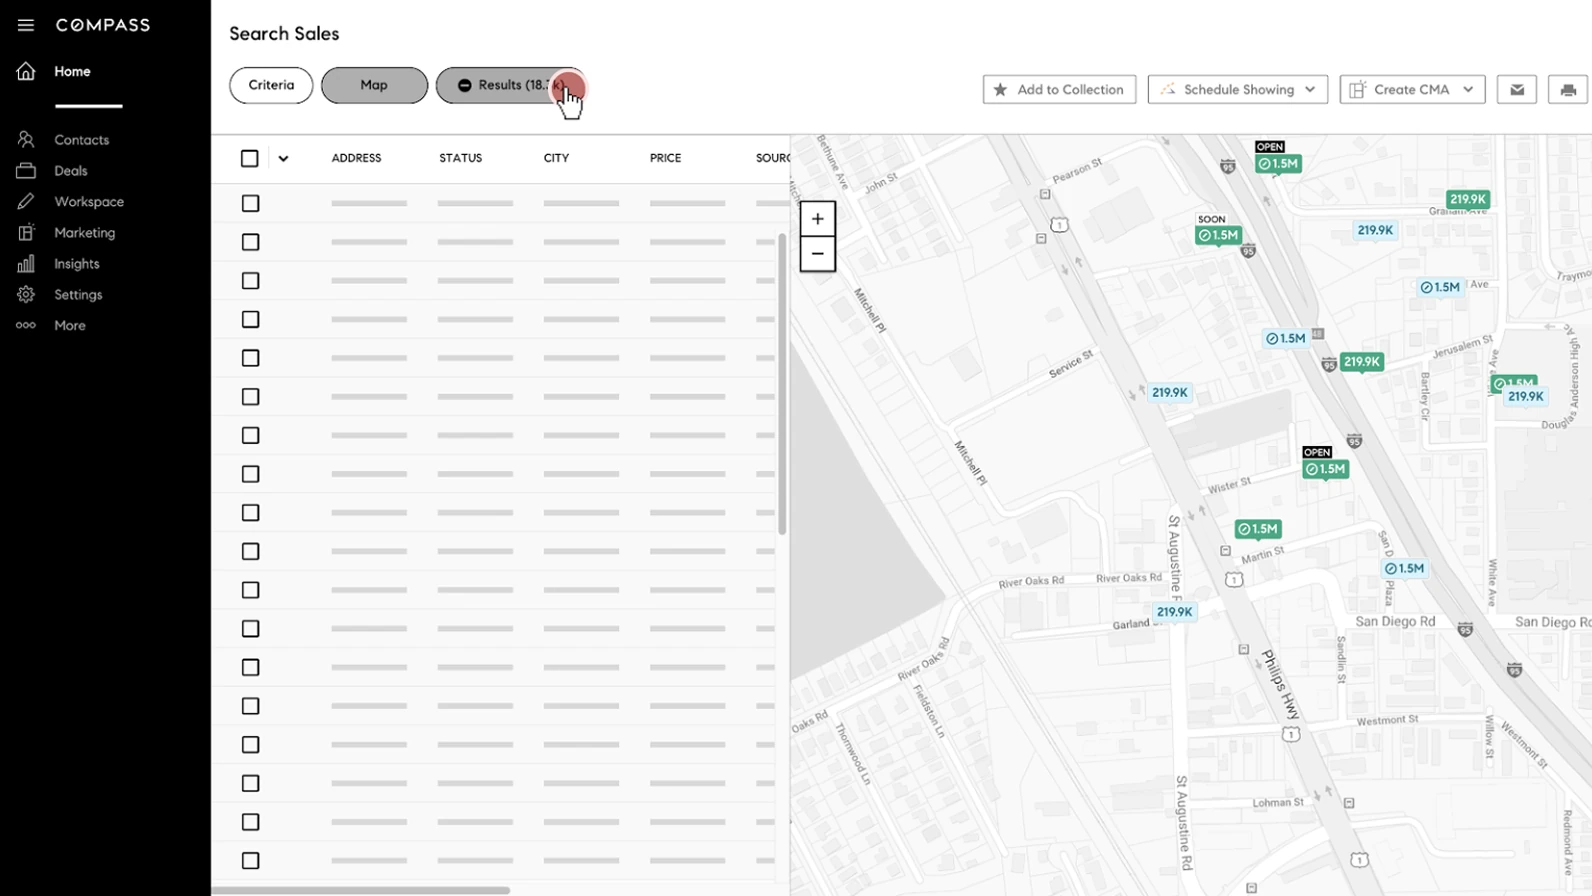Click the Search Sales heading
Image resolution: width=1592 pixels, height=896 pixels.
284,34
